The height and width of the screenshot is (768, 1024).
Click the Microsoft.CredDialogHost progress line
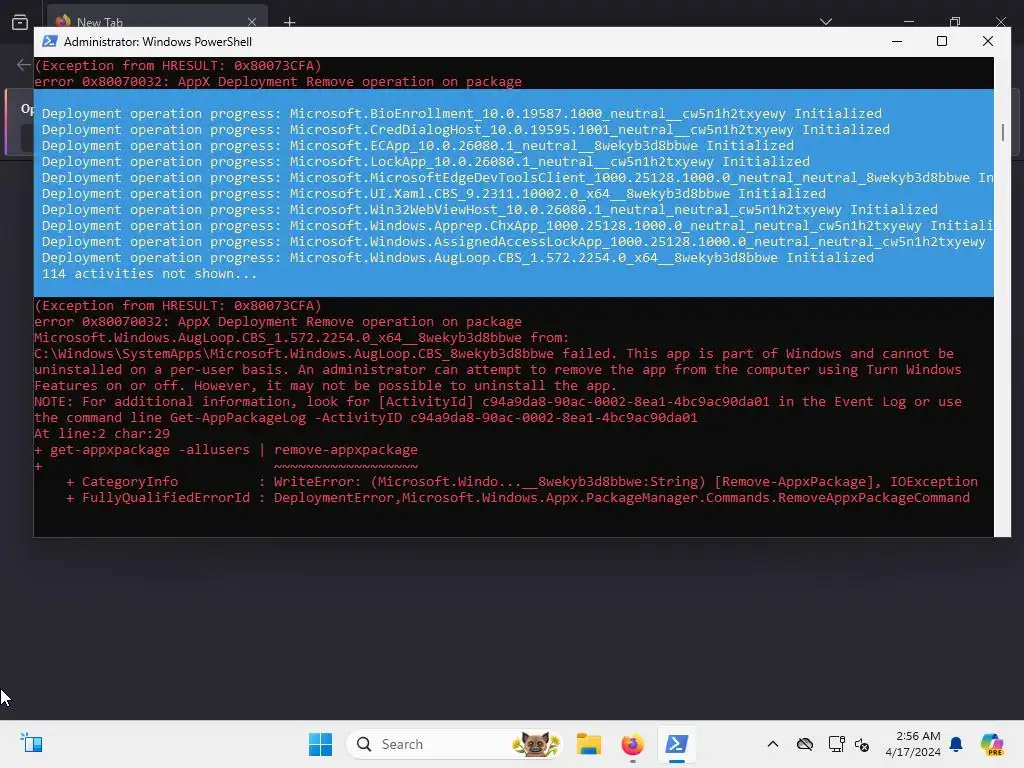(466, 129)
